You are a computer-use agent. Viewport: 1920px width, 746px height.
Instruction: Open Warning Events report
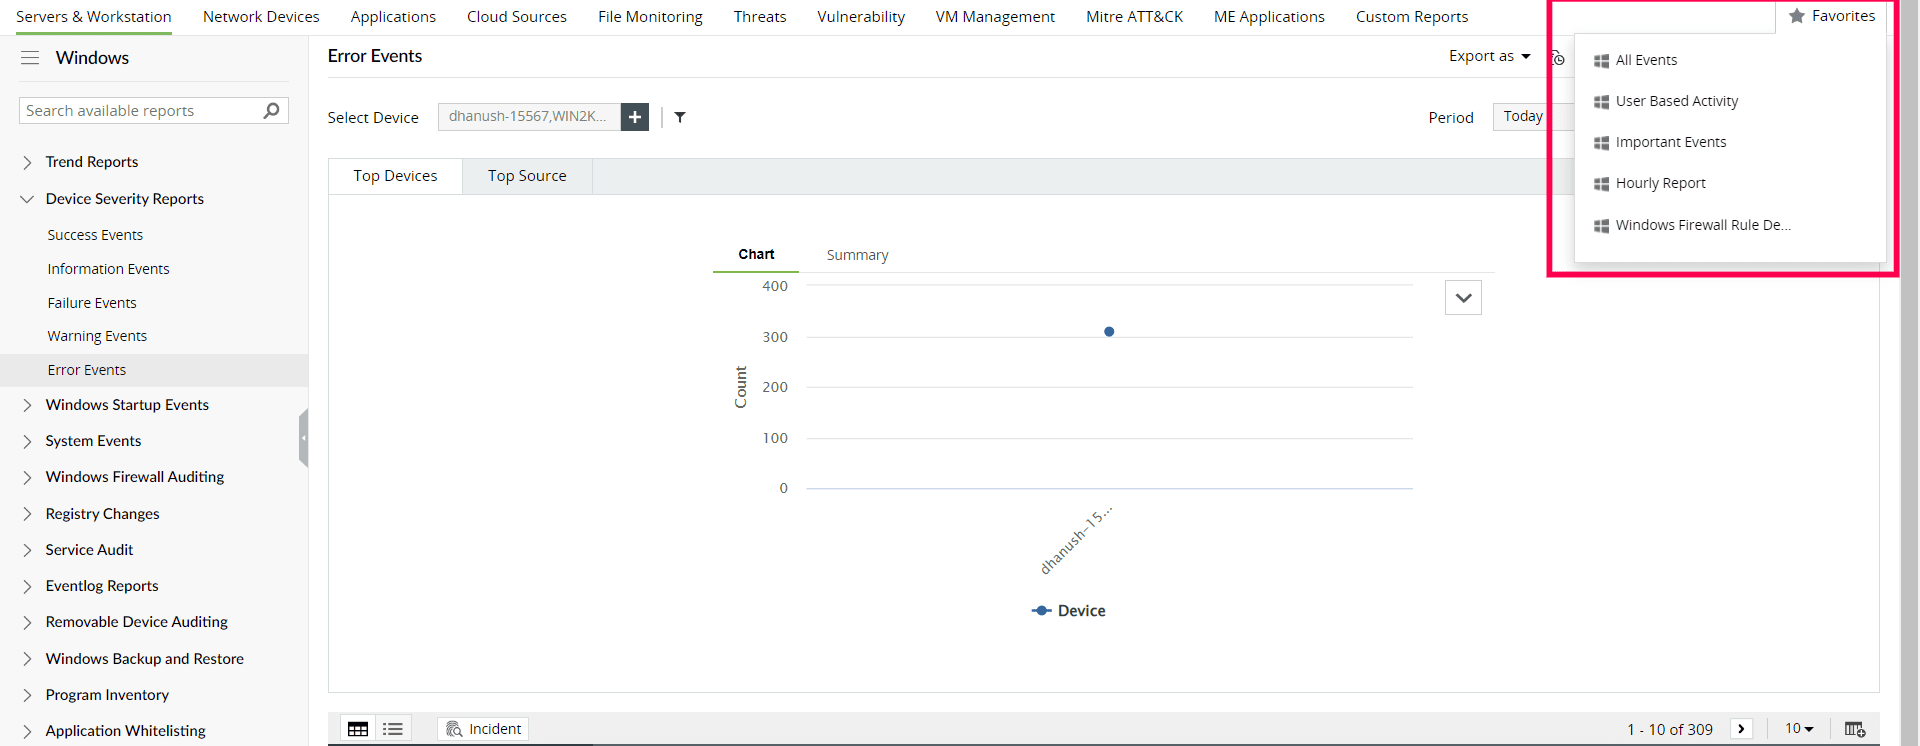pyautogui.click(x=97, y=336)
